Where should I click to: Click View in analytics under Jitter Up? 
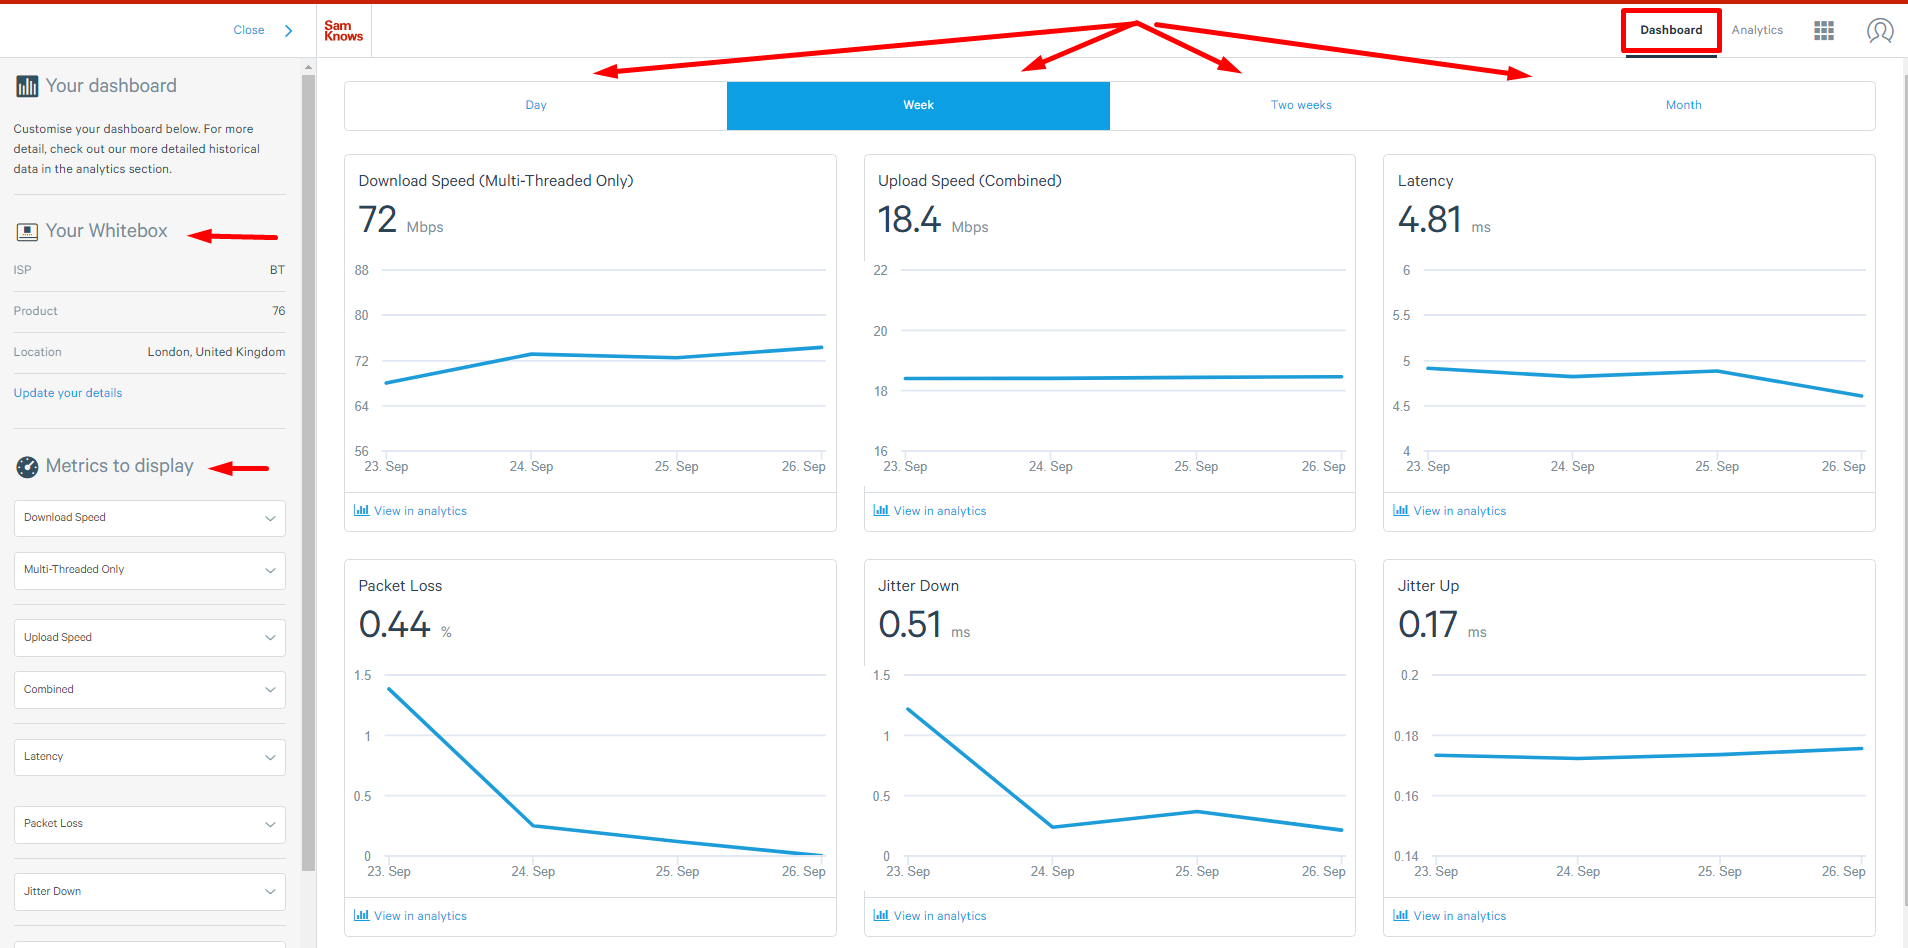[x=1459, y=916]
